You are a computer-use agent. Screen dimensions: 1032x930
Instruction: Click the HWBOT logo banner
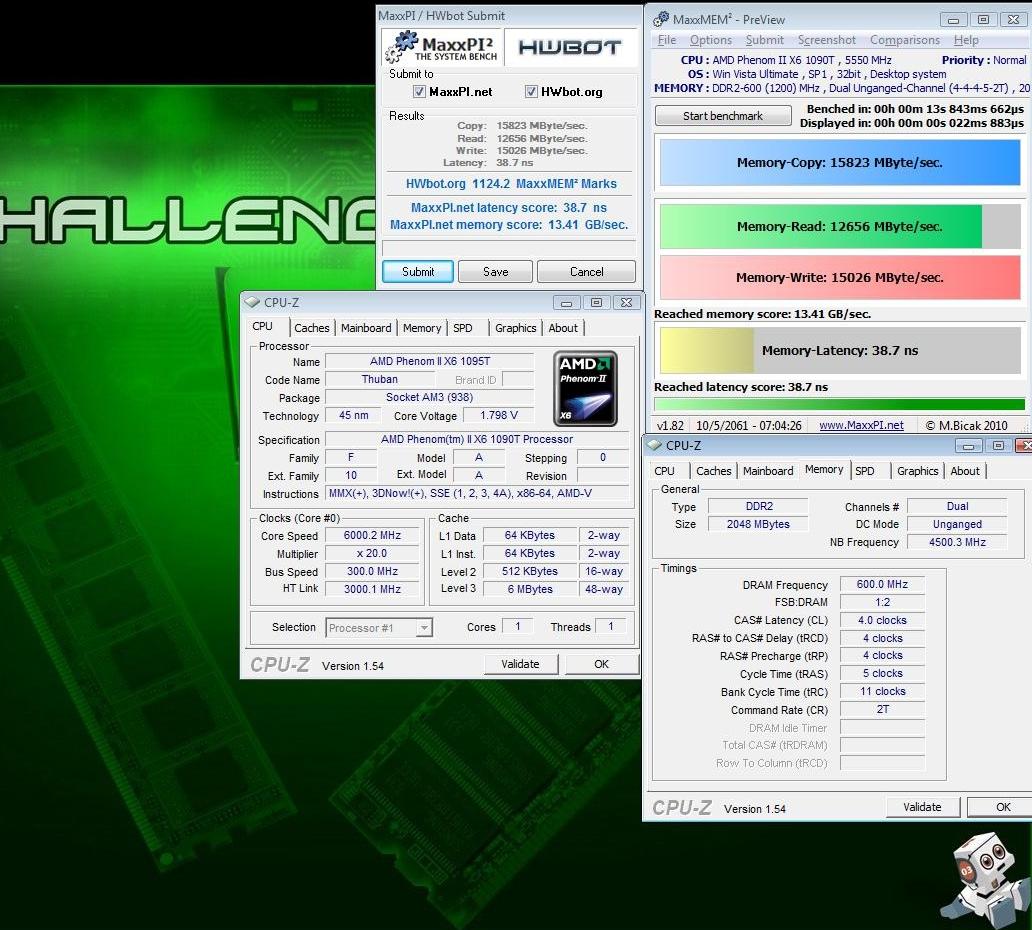point(570,47)
